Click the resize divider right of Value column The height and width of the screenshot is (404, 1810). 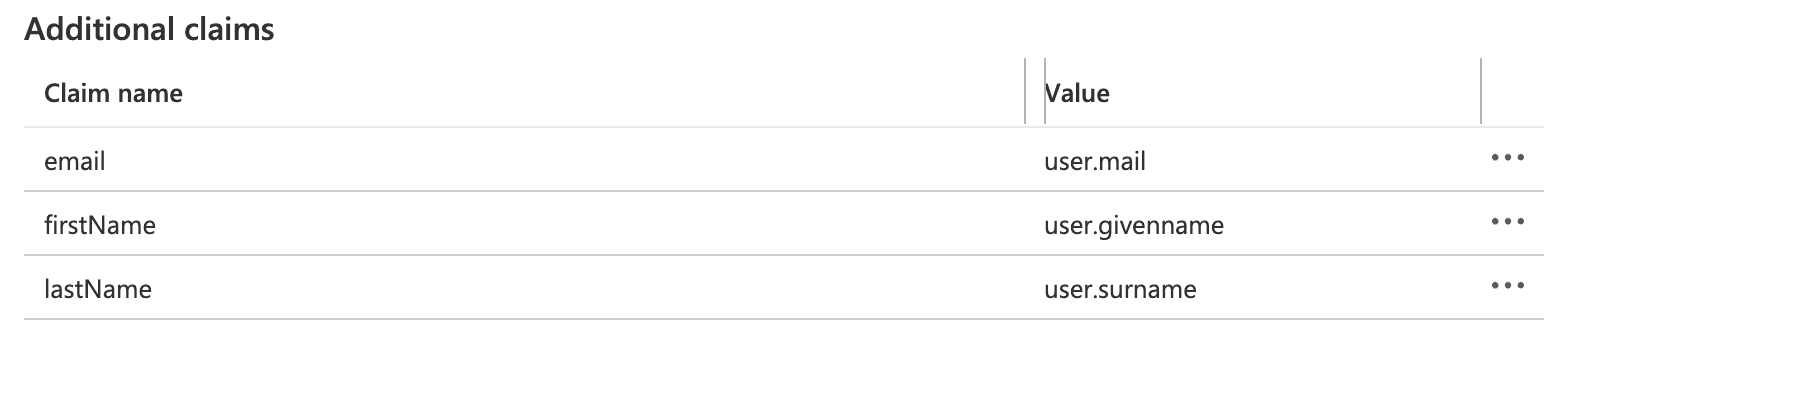click(x=1481, y=92)
